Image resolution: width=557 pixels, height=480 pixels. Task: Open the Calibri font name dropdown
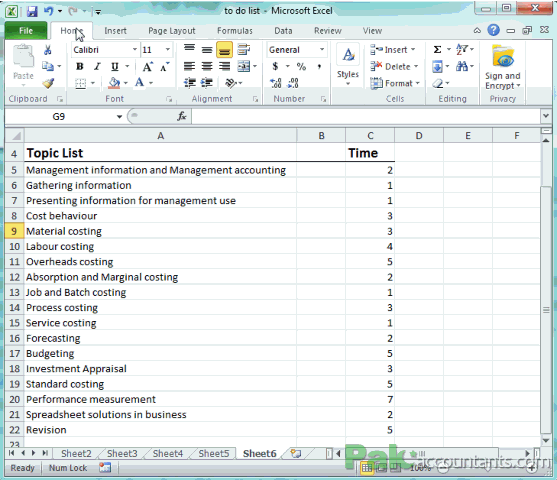pyautogui.click(x=135, y=50)
